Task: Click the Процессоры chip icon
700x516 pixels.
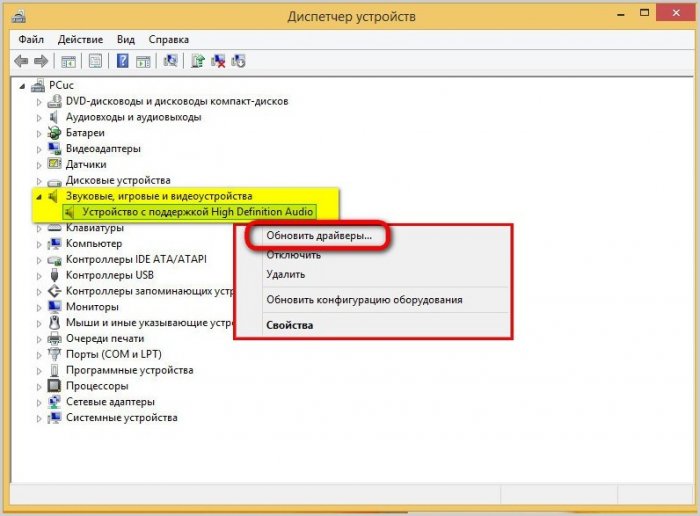Action: pyautogui.click(x=54, y=386)
